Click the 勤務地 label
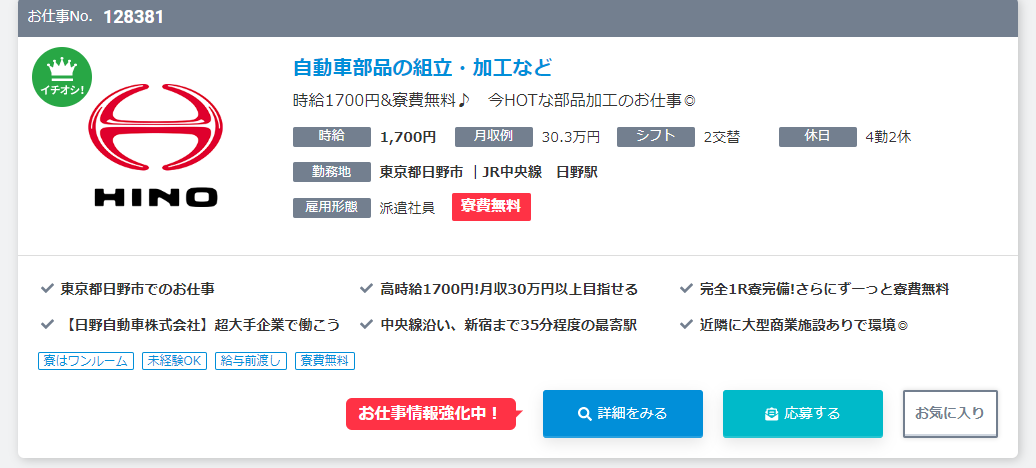Image resolution: width=1036 pixels, height=468 pixels. (x=332, y=172)
